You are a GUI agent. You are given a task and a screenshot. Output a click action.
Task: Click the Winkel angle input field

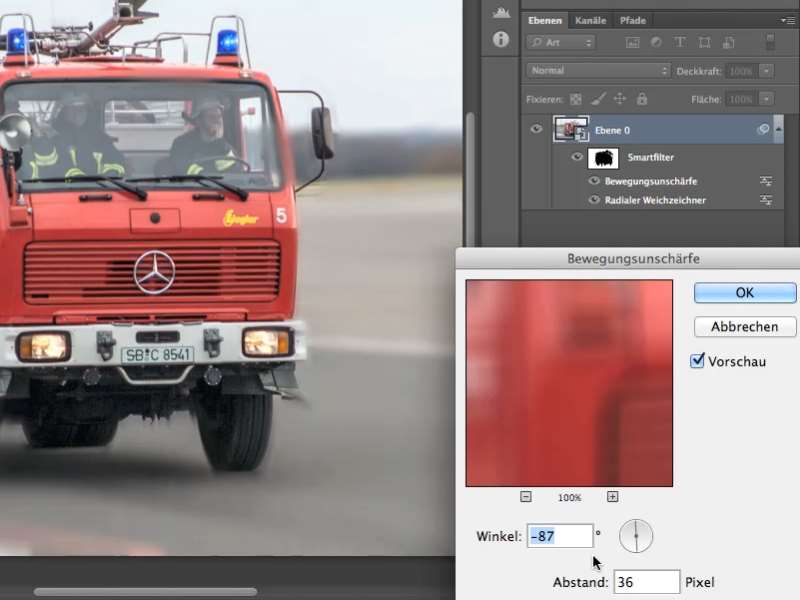point(560,536)
